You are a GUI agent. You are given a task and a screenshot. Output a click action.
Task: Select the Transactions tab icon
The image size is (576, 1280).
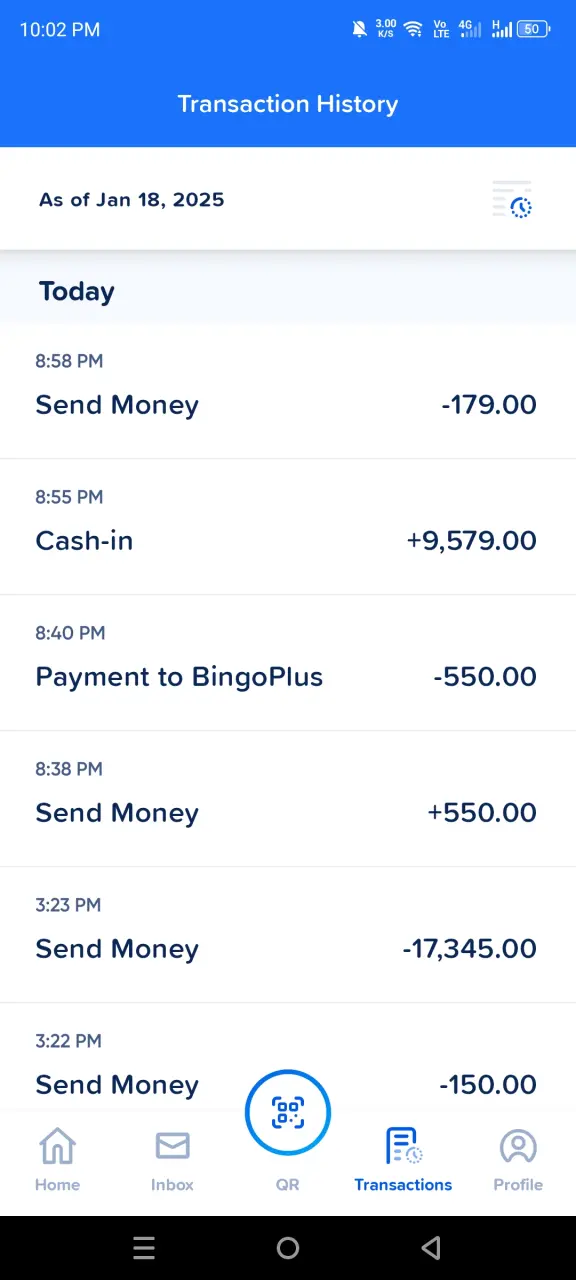click(x=403, y=1146)
